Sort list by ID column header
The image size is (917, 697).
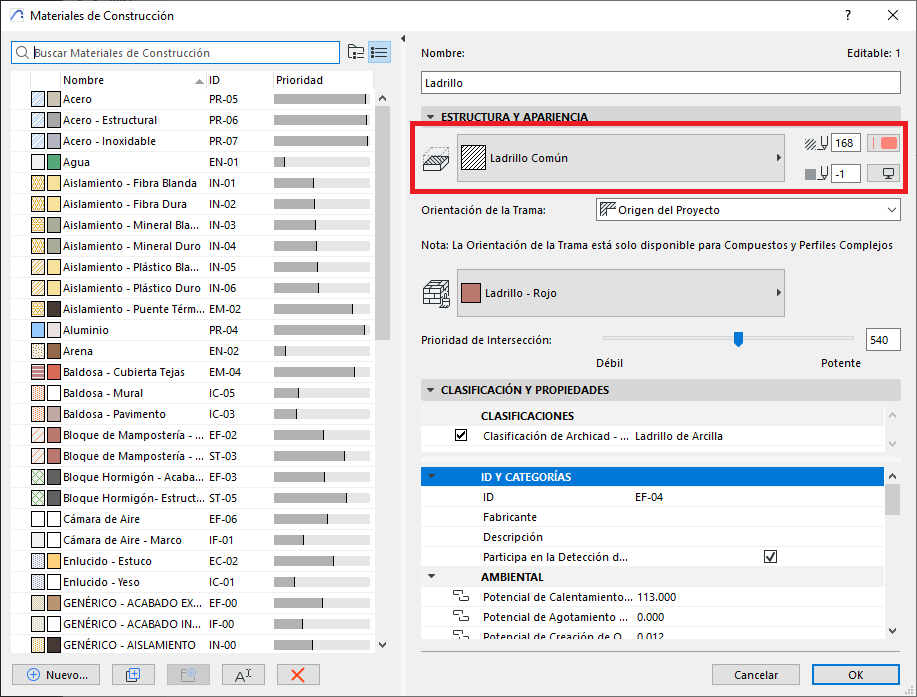(x=236, y=80)
